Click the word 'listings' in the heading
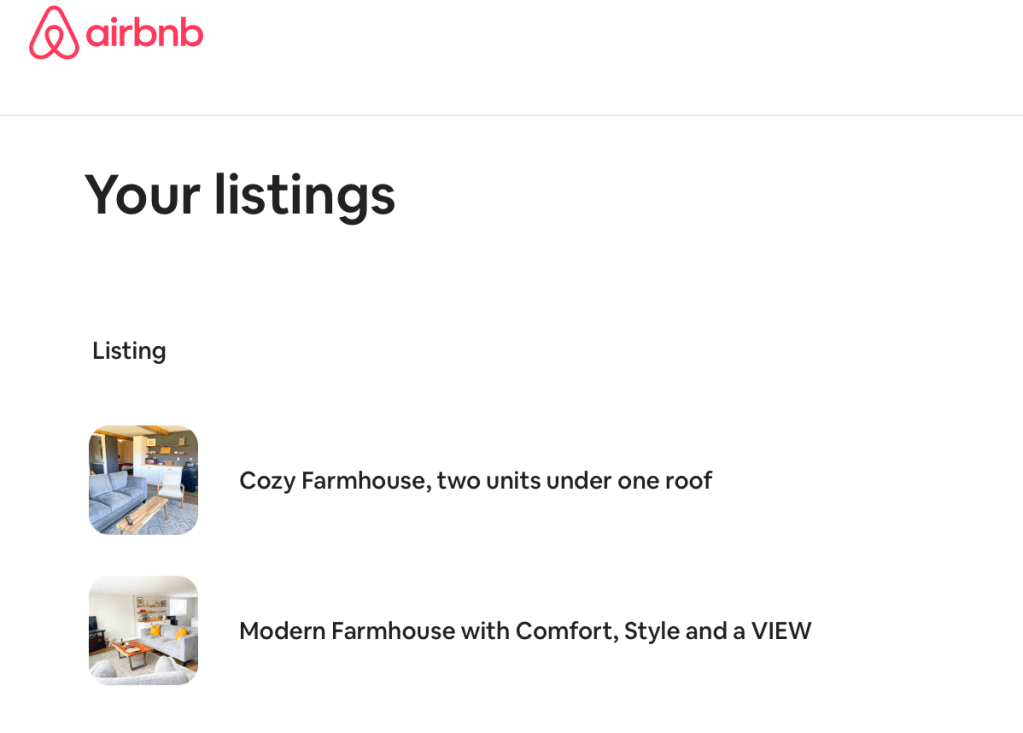 [x=304, y=195]
